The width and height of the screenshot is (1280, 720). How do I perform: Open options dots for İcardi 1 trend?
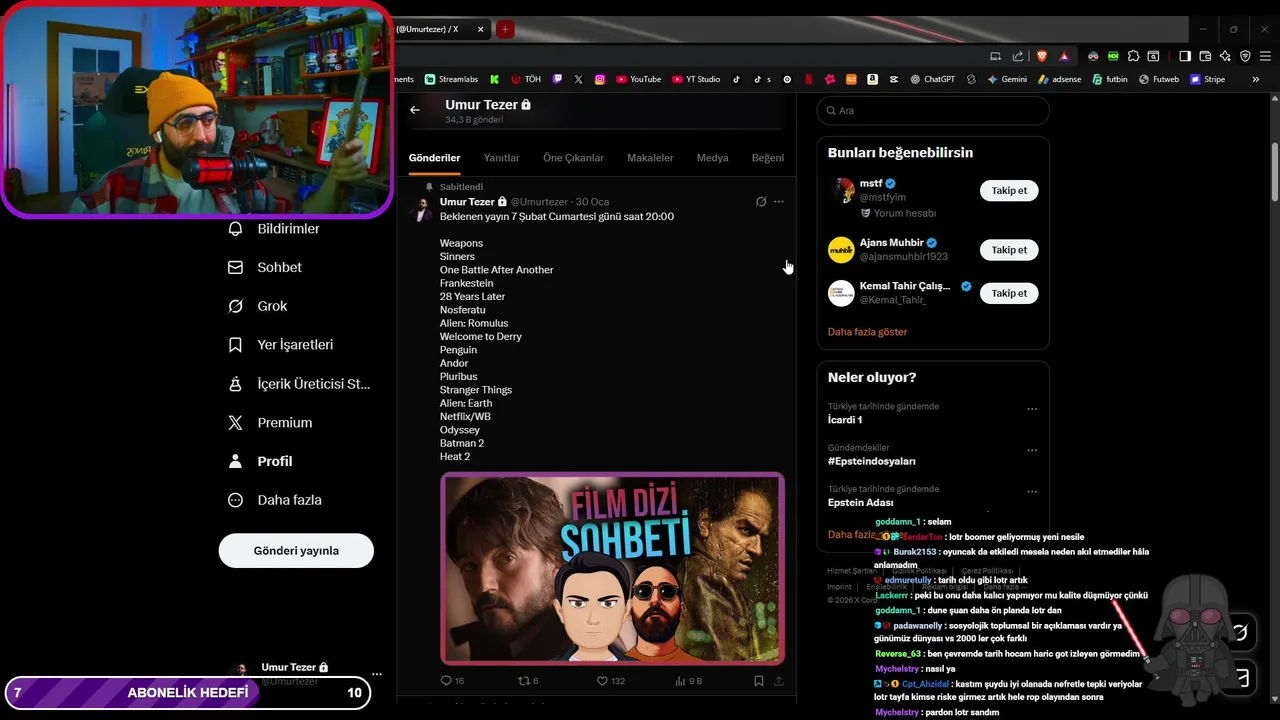(x=1032, y=409)
